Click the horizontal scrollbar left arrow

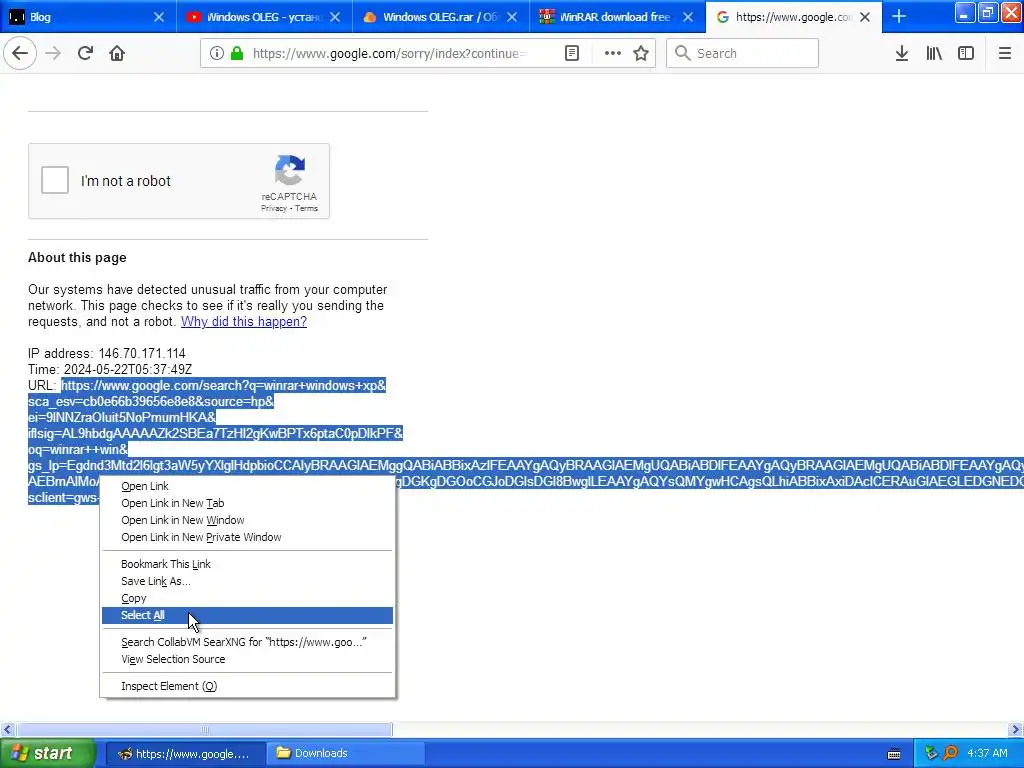click(x=7, y=729)
